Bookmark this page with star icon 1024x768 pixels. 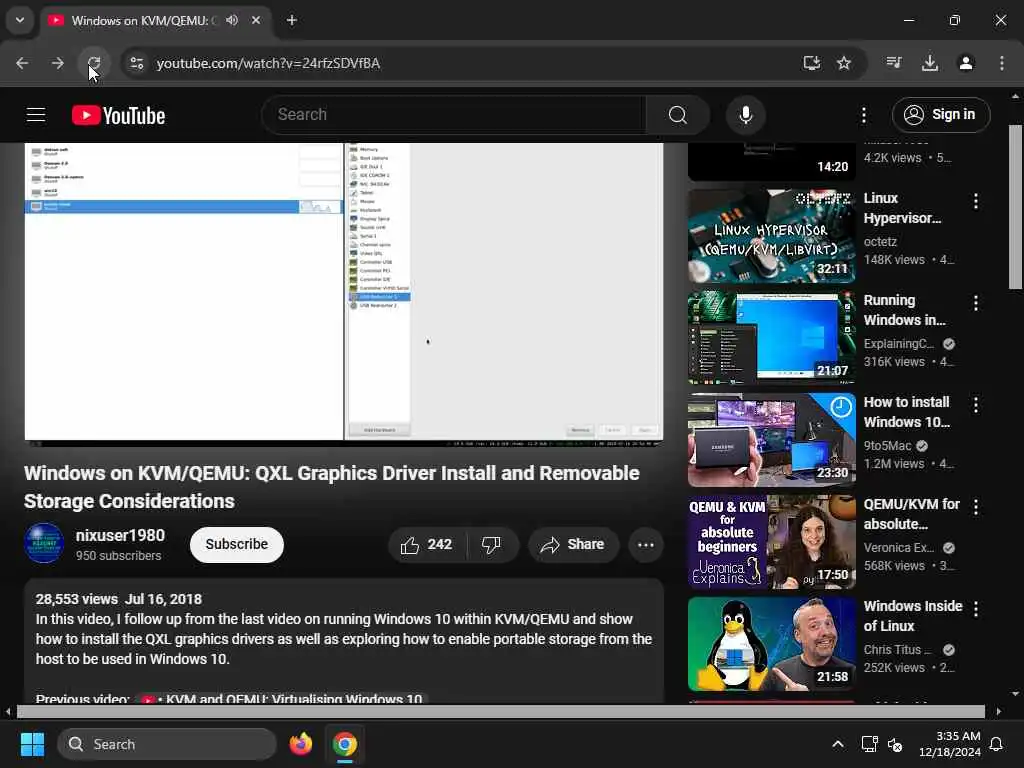tap(844, 63)
